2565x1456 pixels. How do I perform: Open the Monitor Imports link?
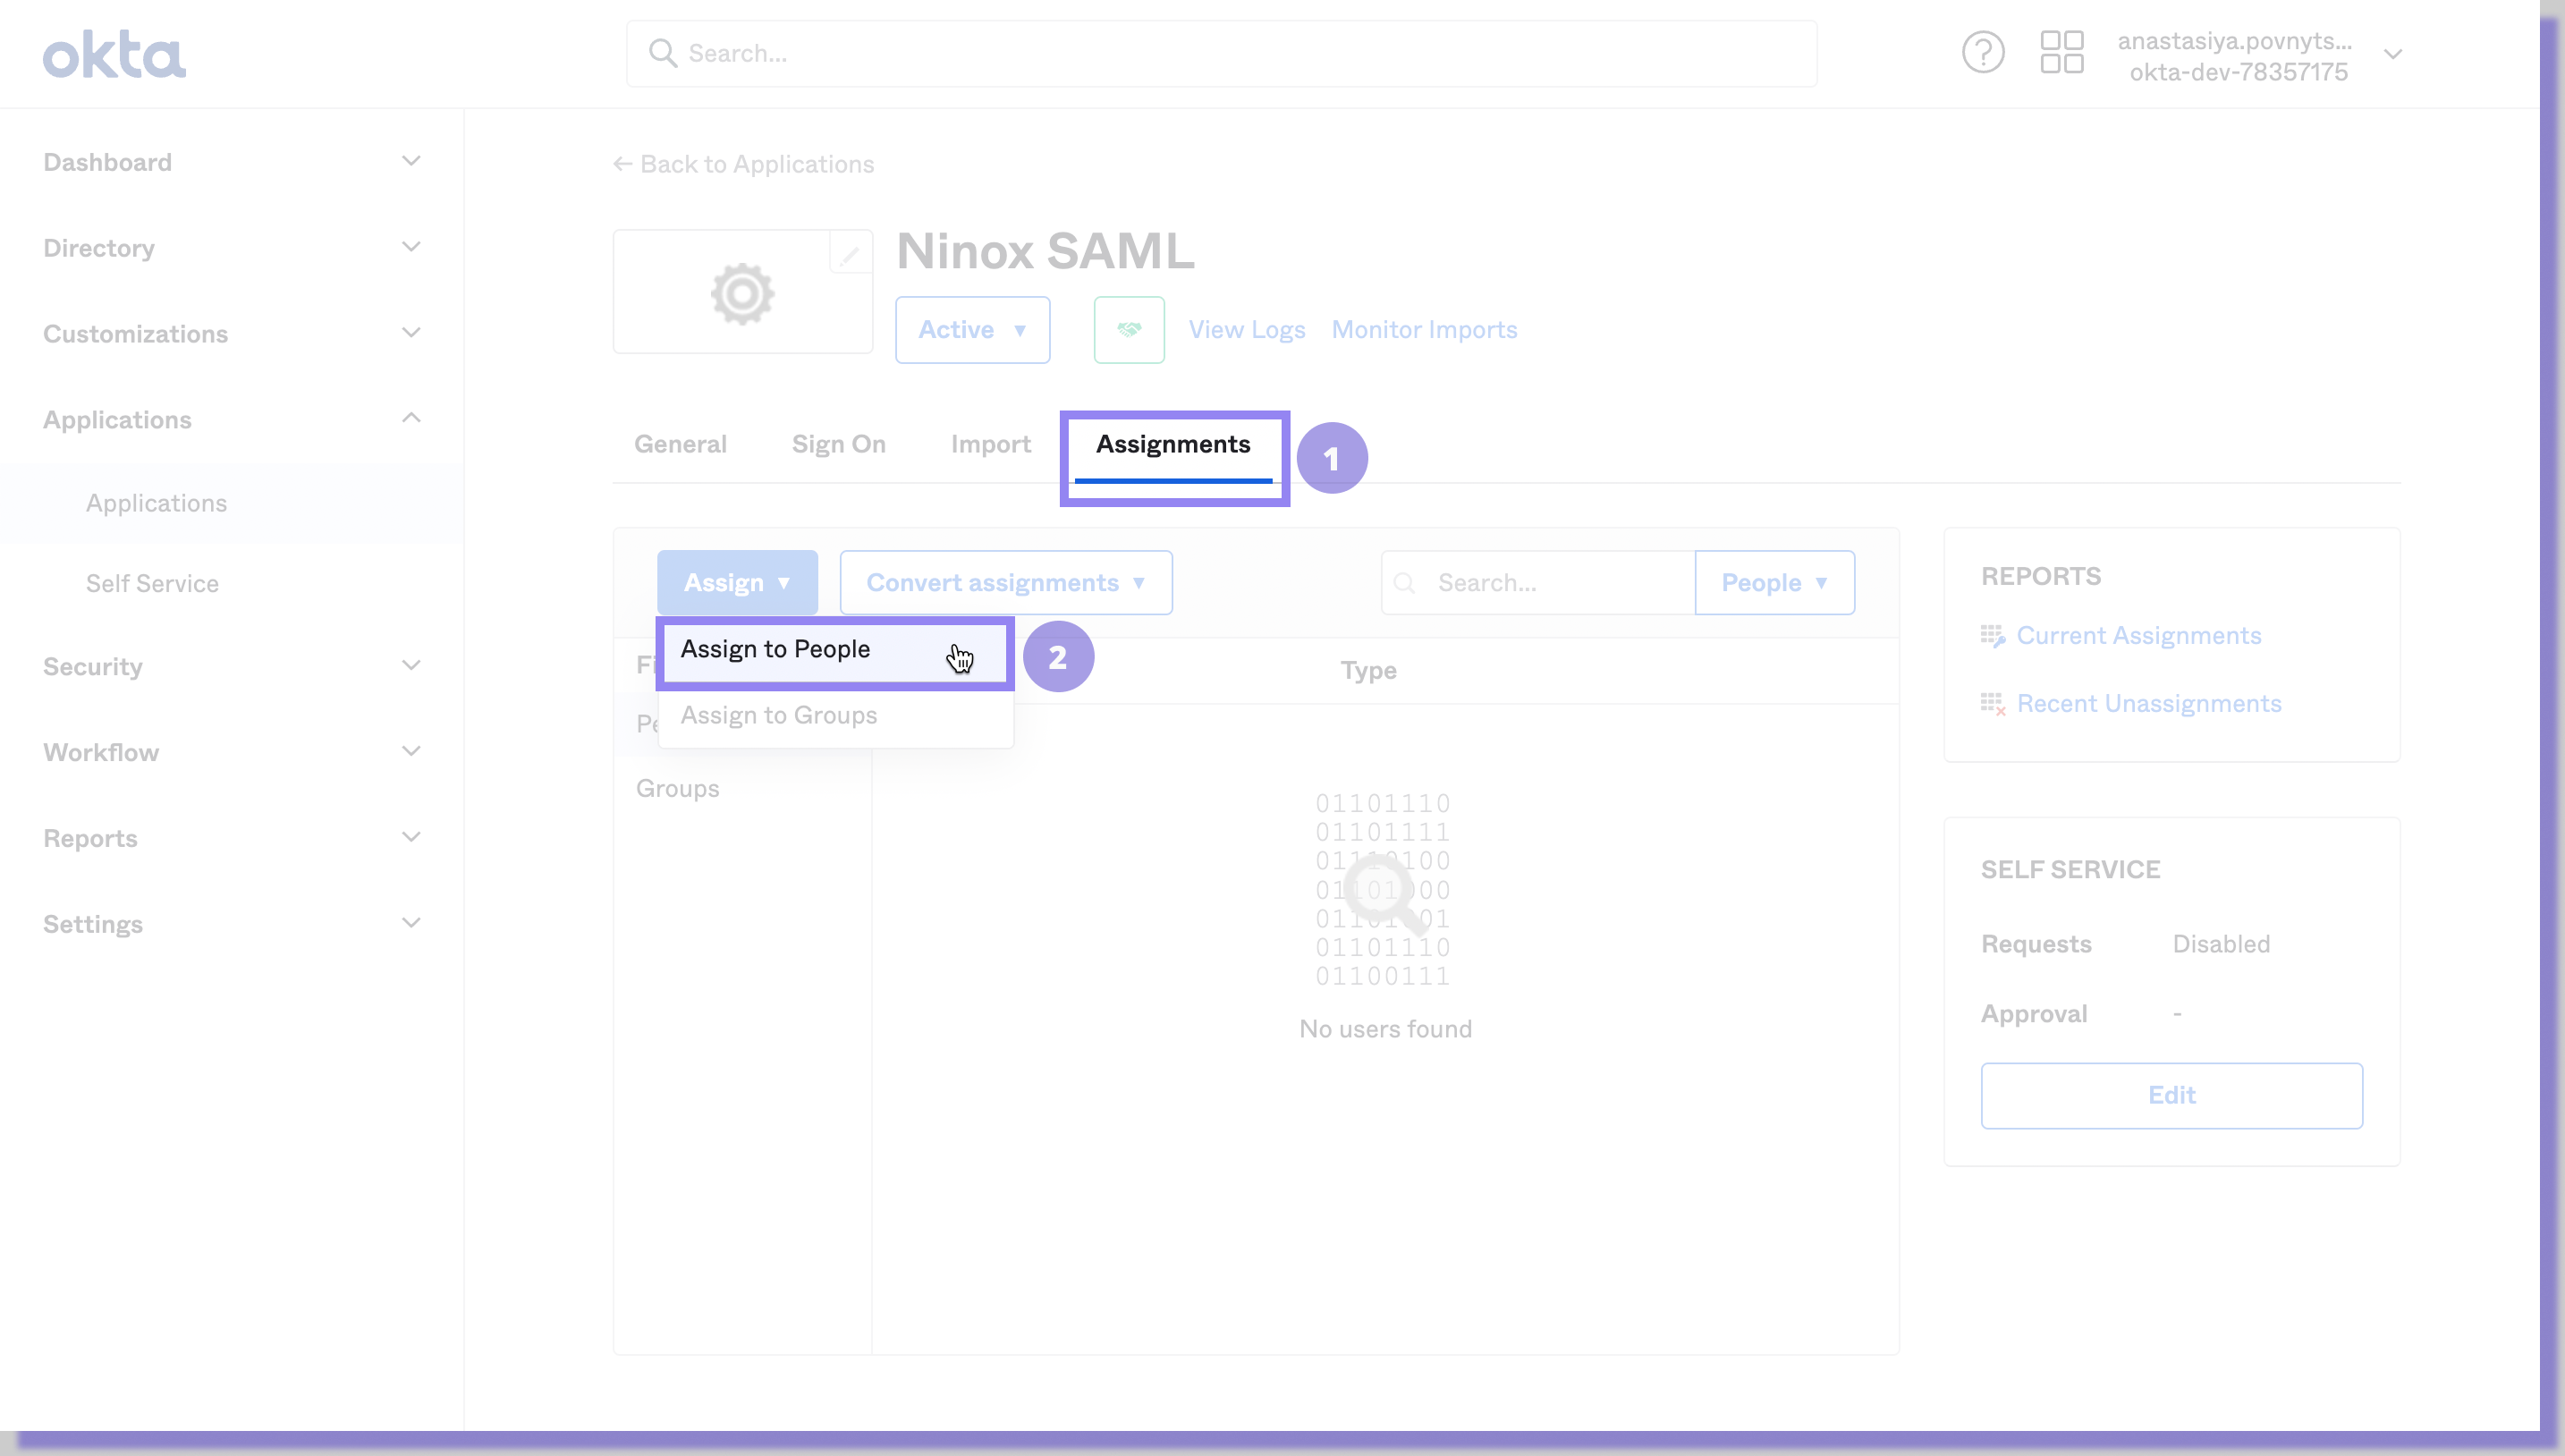coord(1424,329)
